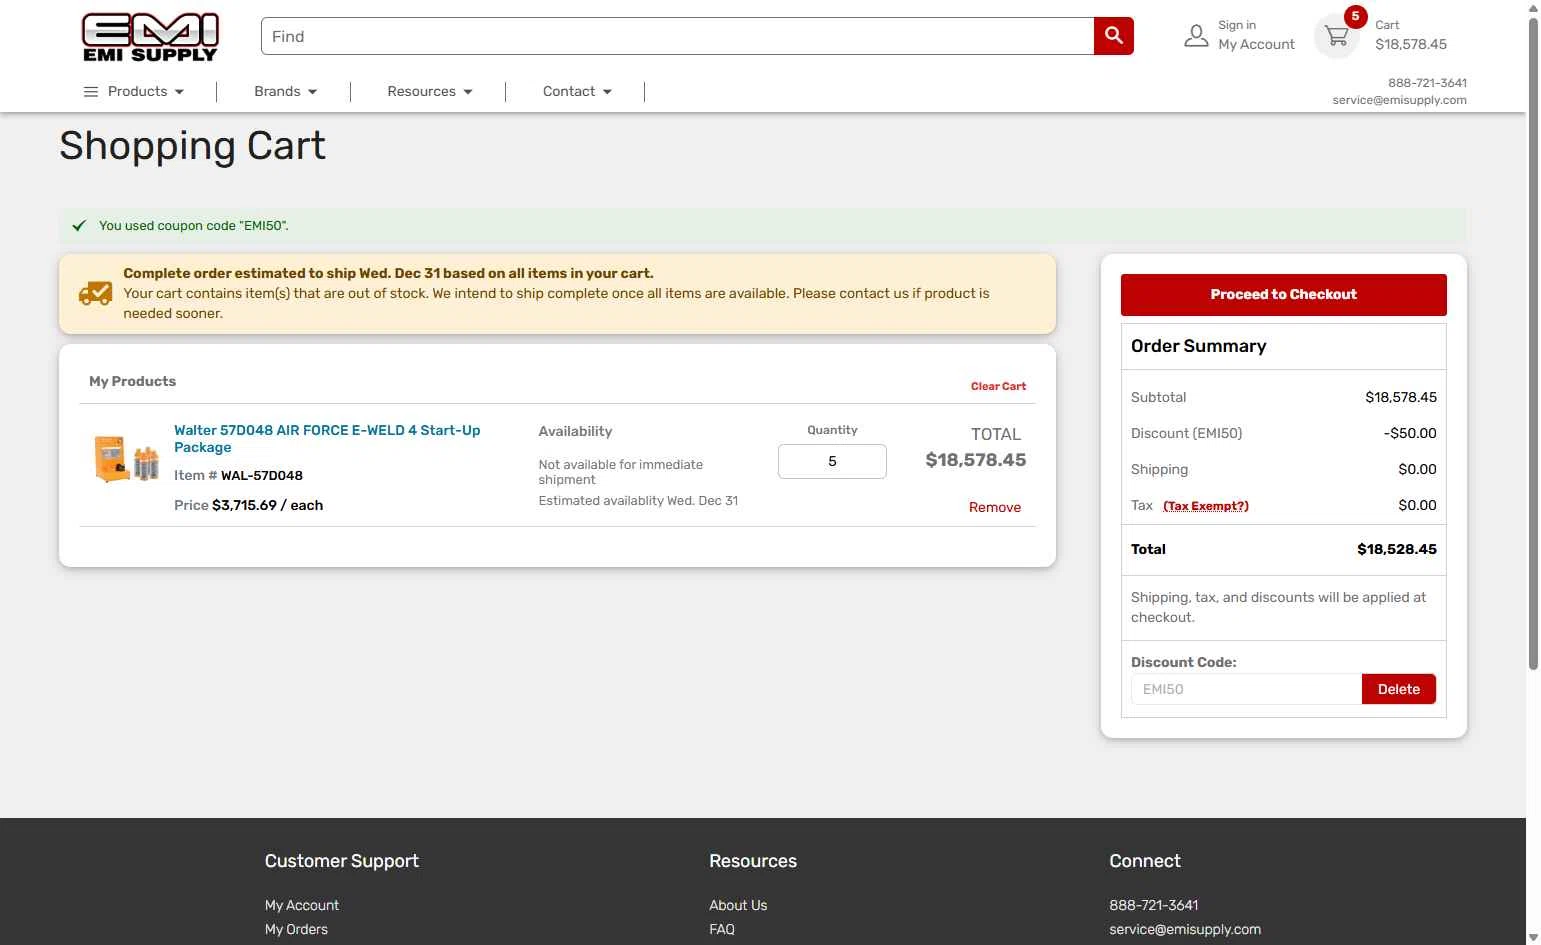Click the red search magnifier button
This screenshot has width=1541, height=945.
click(x=1114, y=36)
